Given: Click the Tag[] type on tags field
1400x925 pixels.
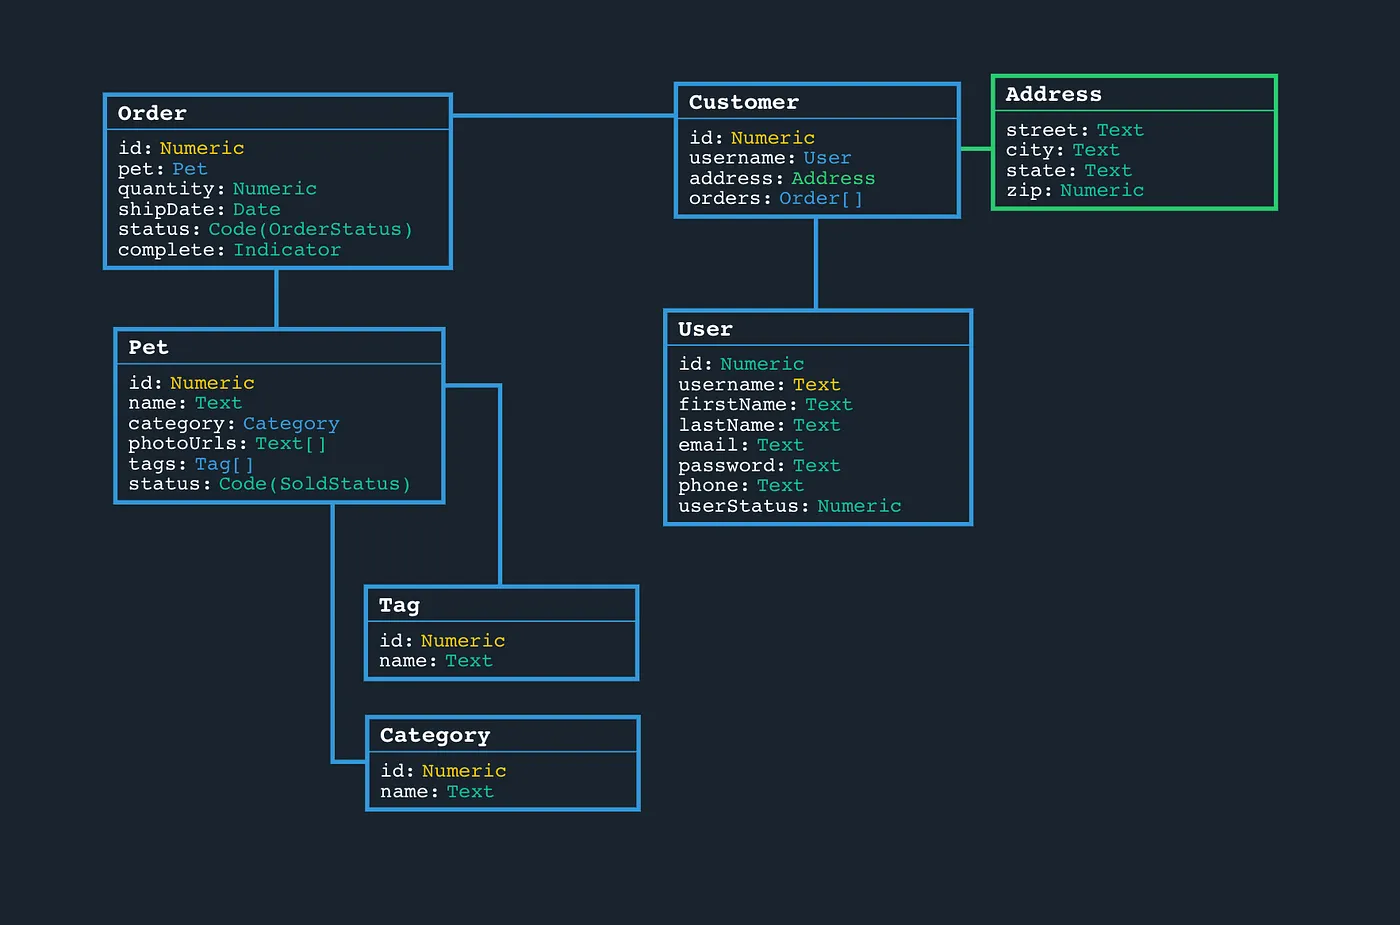Looking at the screenshot, I should click(224, 464).
